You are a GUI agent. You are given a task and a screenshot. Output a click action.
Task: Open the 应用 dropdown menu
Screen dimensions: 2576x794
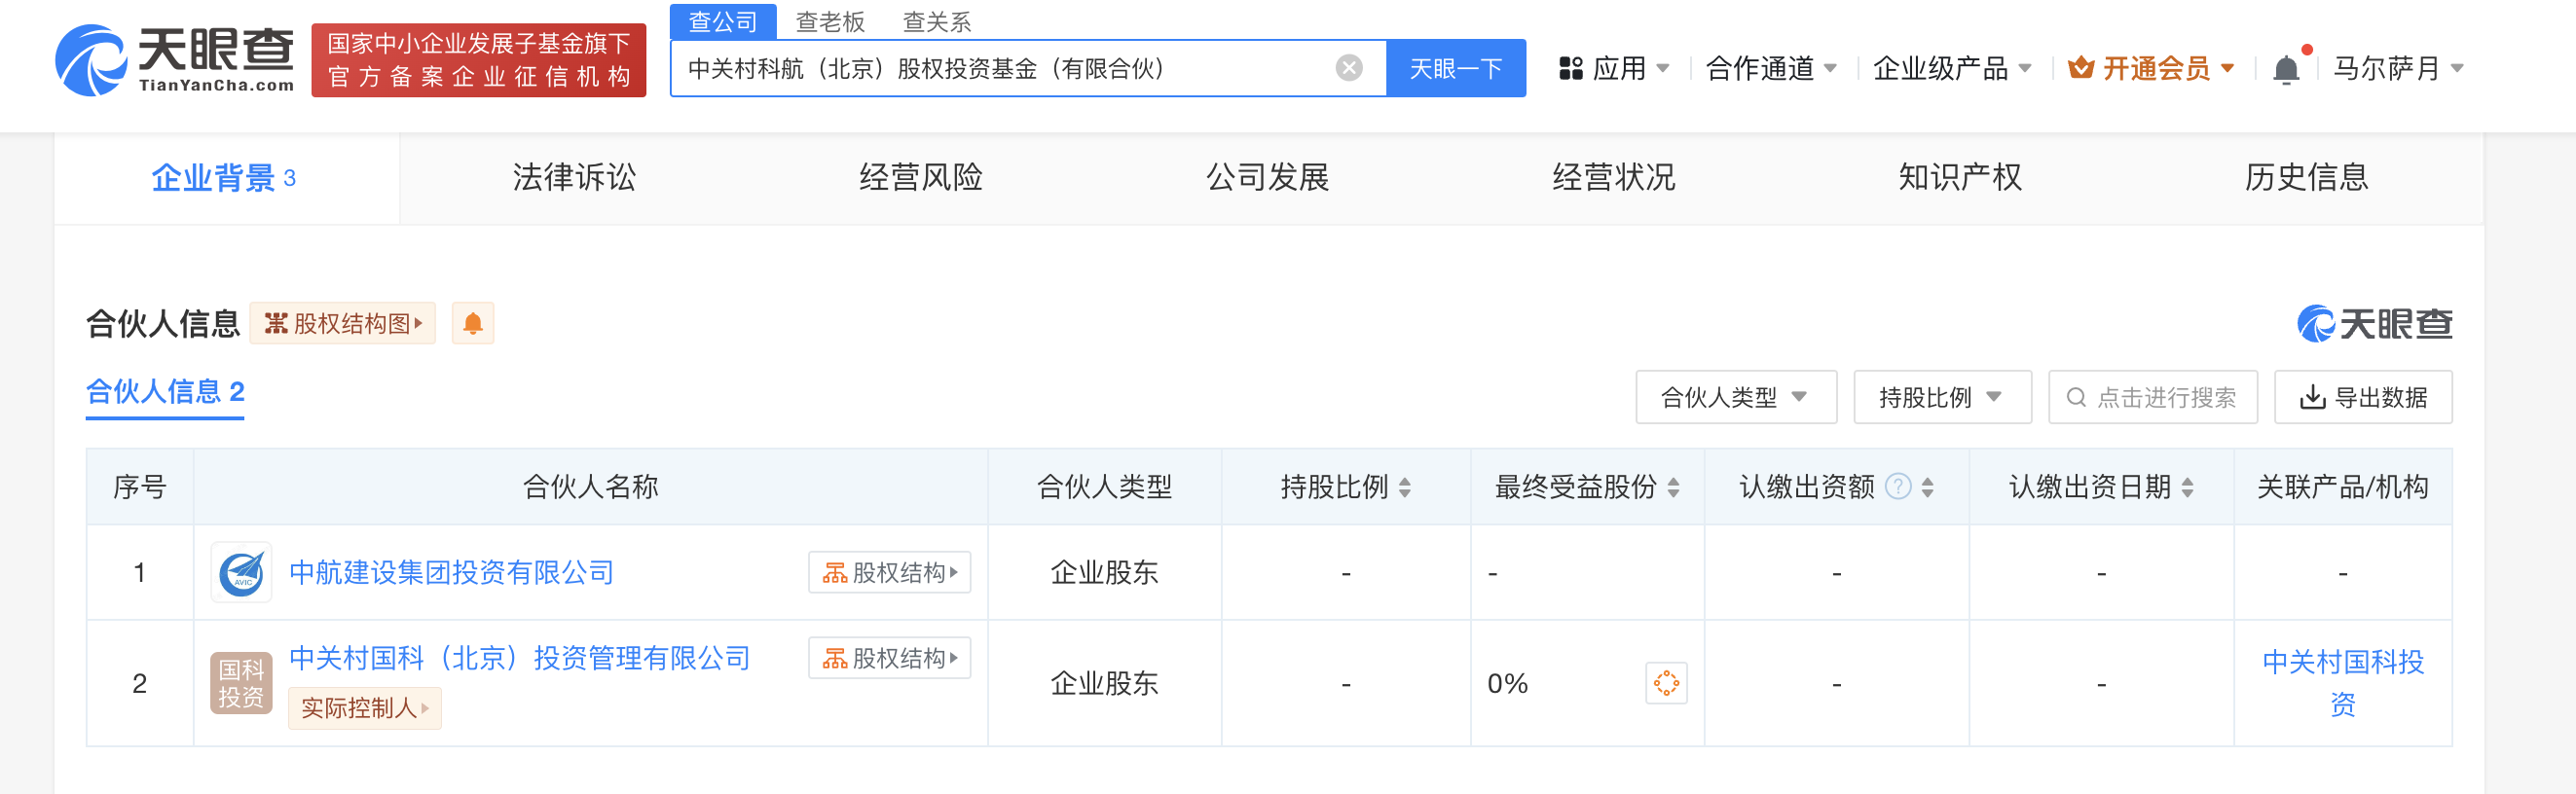coord(1615,69)
